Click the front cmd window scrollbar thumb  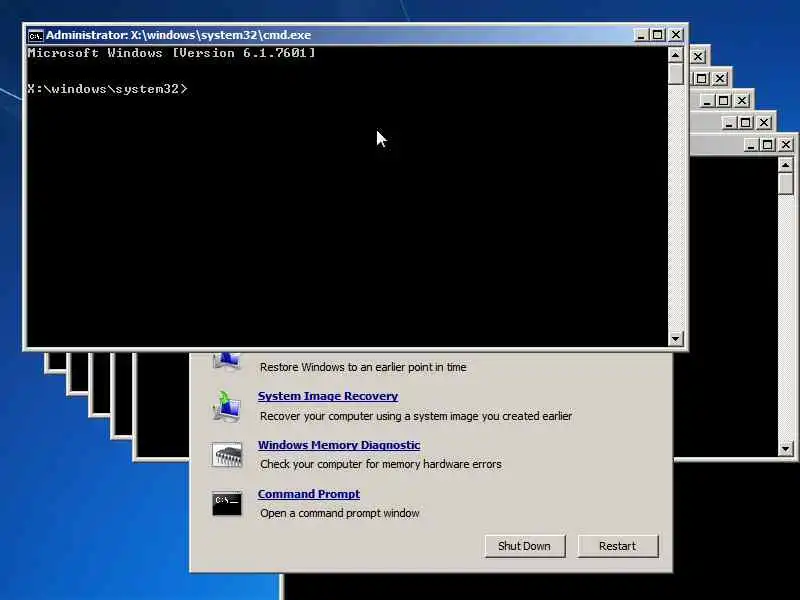click(676, 73)
